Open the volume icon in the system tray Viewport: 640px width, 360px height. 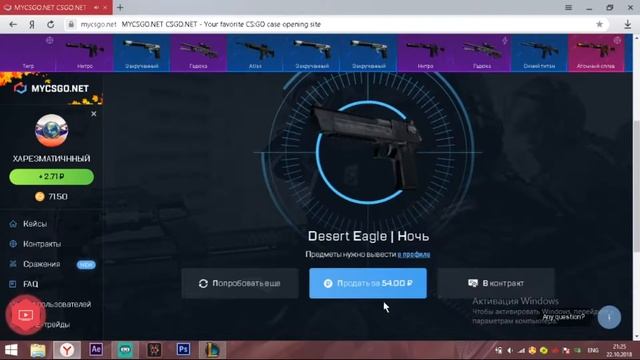(x=510, y=351)
